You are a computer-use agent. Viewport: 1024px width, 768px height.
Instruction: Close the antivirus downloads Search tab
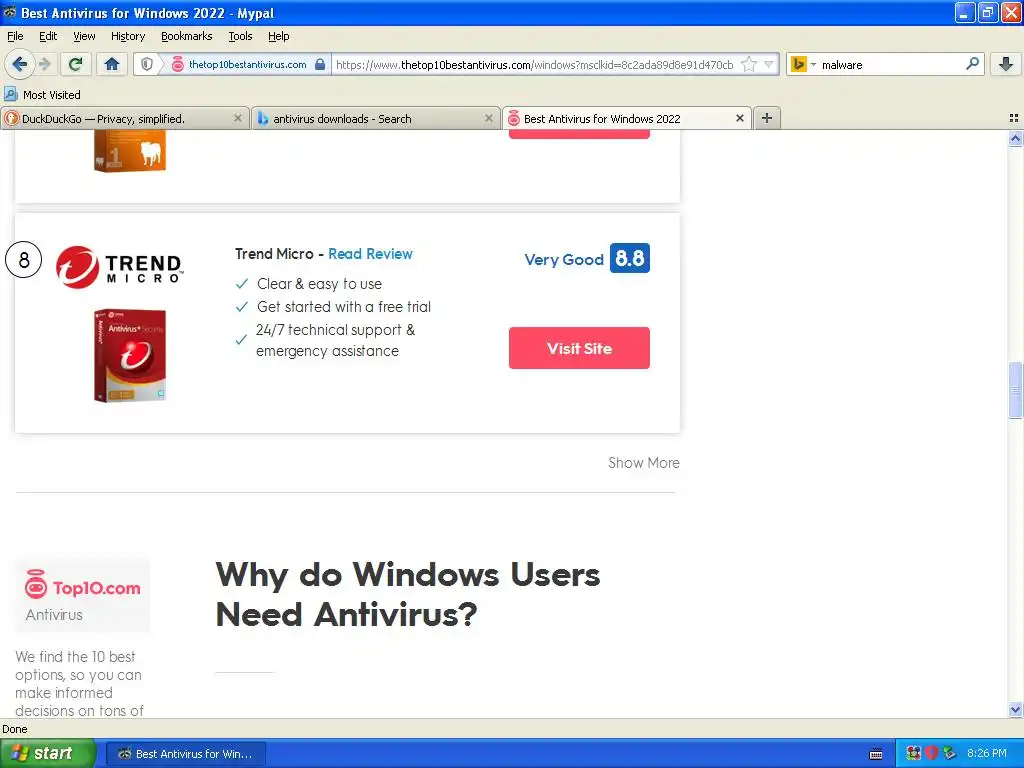pyautogui.click(x=488, y=118)
